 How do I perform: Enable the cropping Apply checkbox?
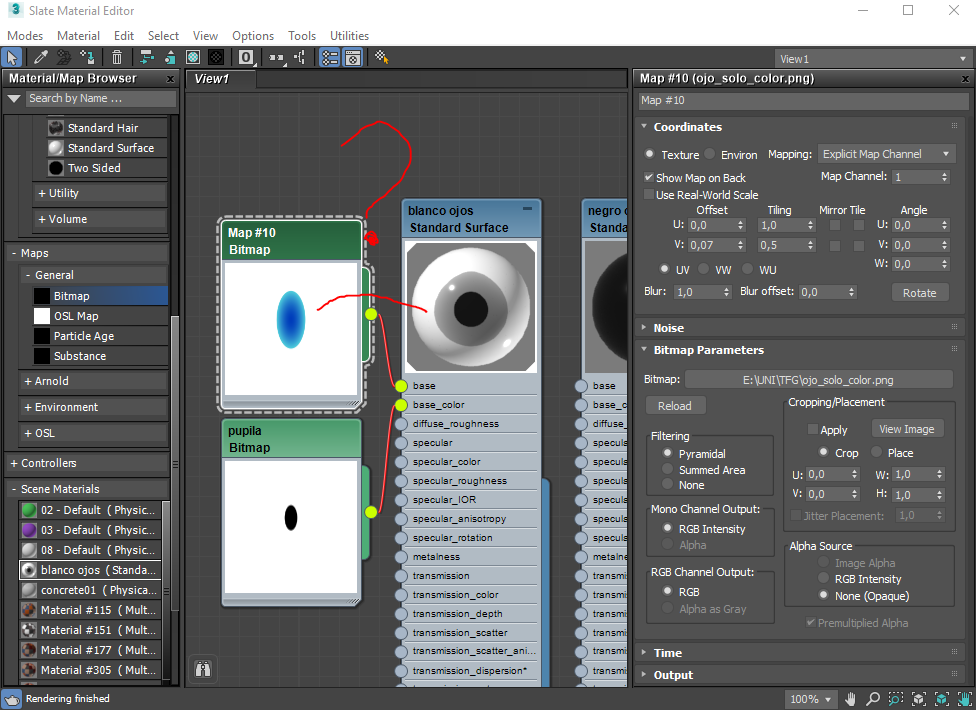[812, 429]
